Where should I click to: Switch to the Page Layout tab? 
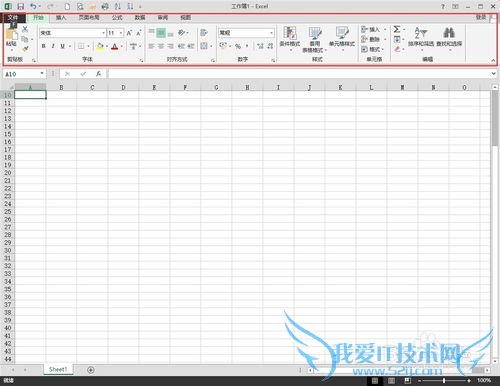tap(89, 18)
